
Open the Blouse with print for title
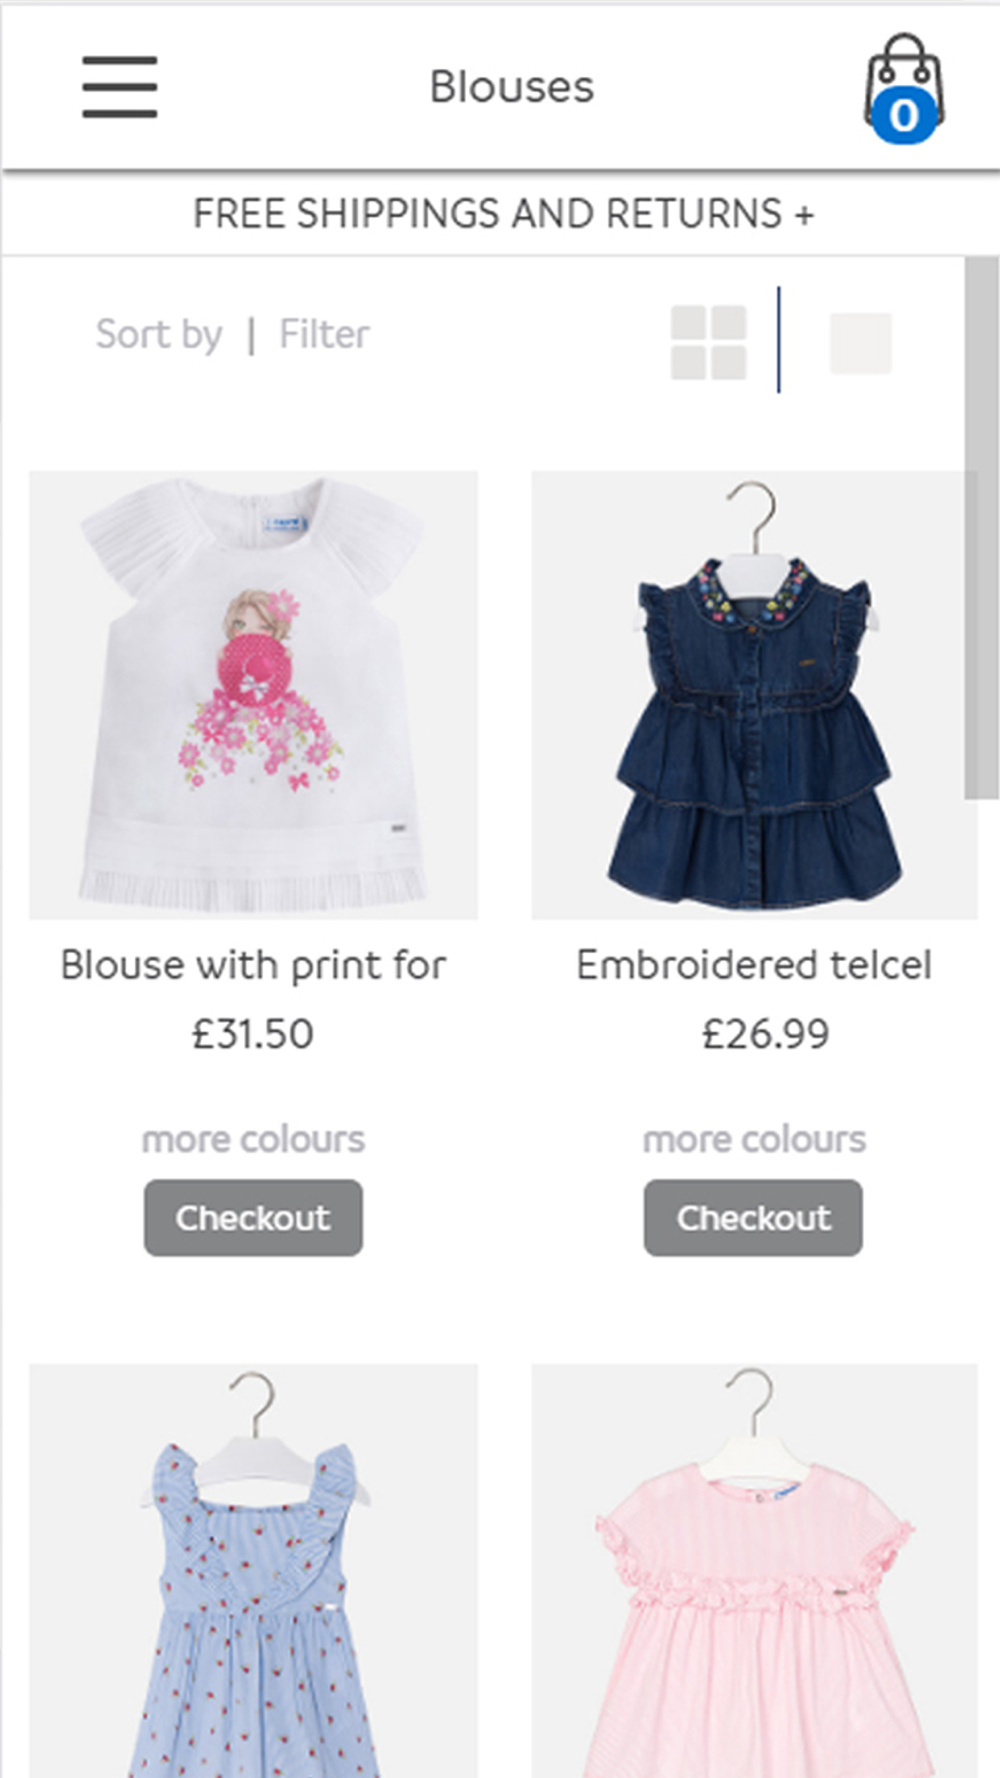pos(253,965)
